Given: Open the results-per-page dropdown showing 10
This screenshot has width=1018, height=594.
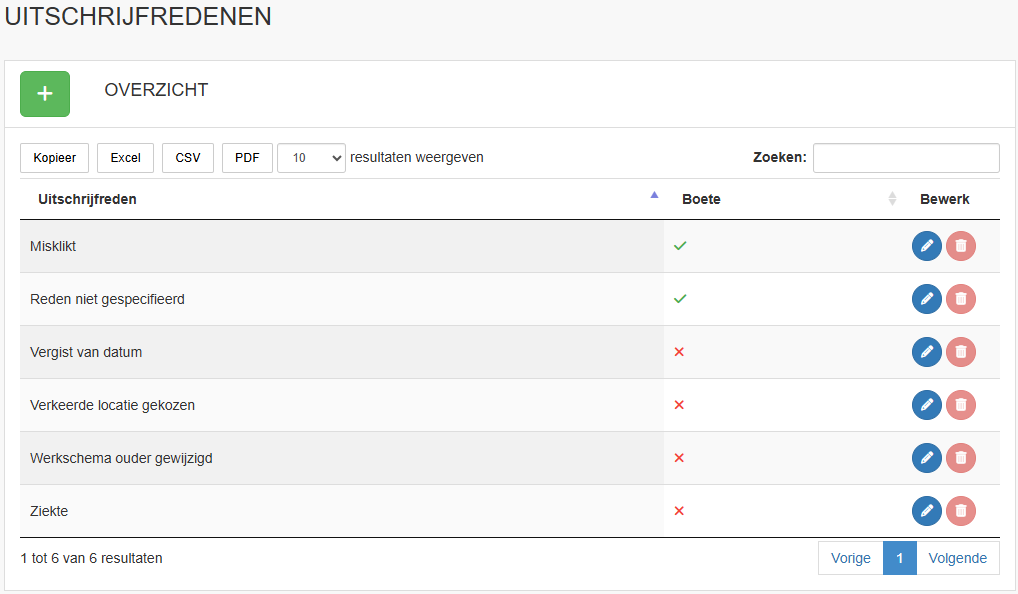Looking at the screenshot, I should (x=312, y=158).
